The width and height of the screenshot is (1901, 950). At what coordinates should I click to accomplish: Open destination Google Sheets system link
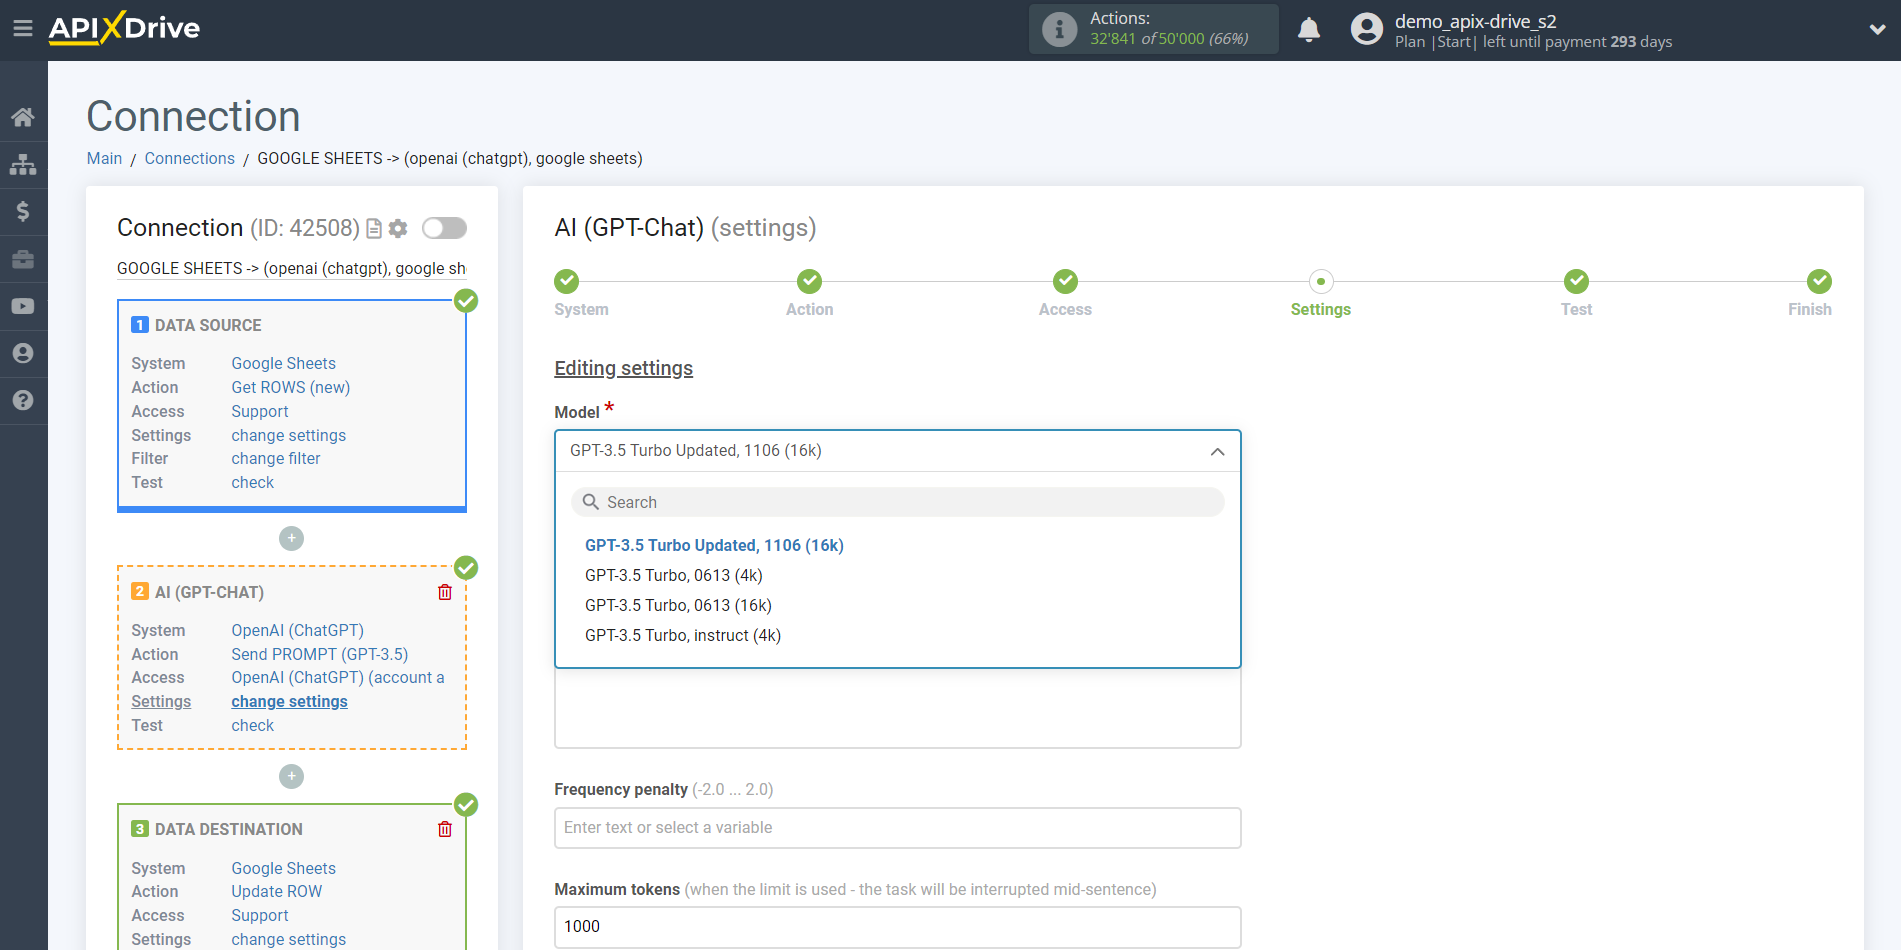pyautogui.click(x=283, y=869)
